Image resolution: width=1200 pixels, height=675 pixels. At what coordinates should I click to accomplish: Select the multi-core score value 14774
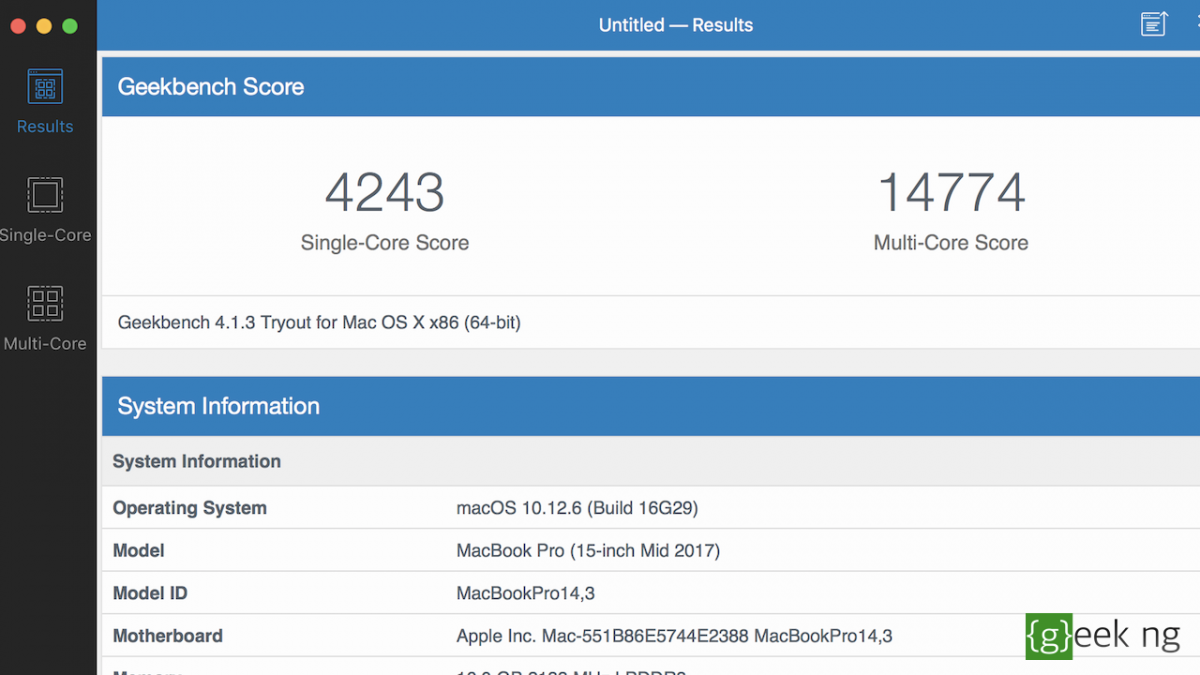point(951,192)
